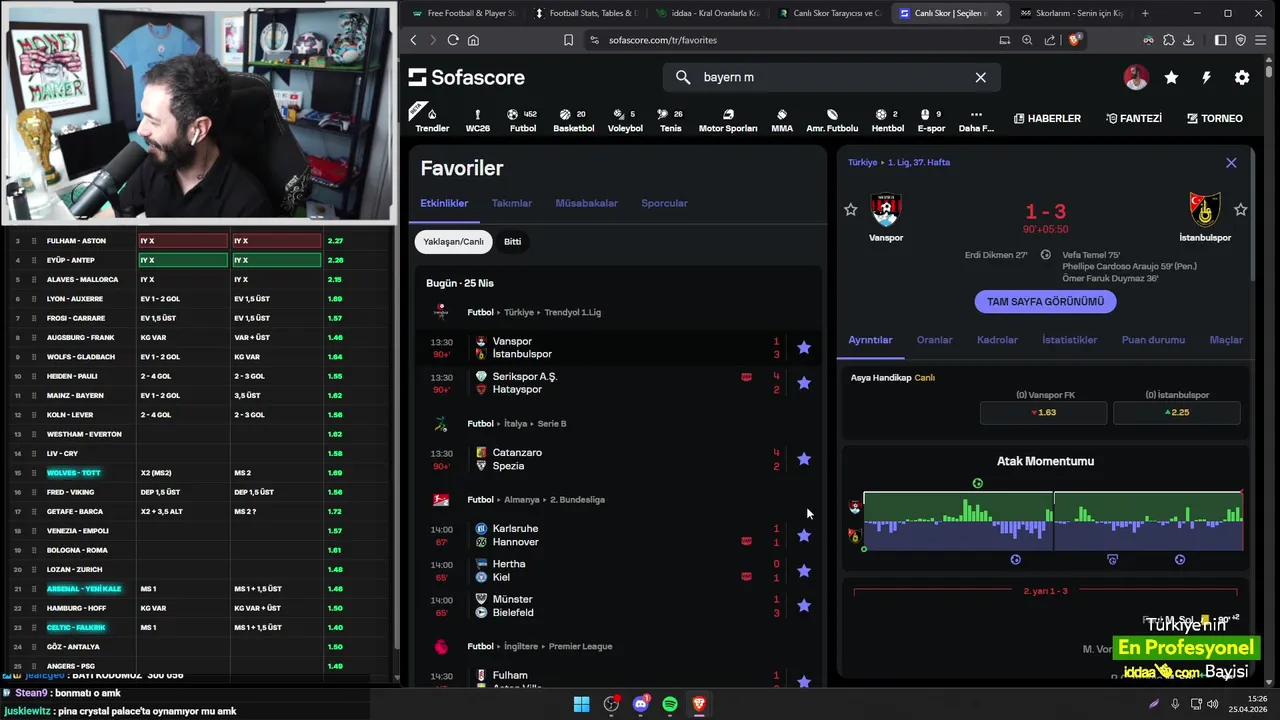Select the Tenis sport icon

pos(670,120)
